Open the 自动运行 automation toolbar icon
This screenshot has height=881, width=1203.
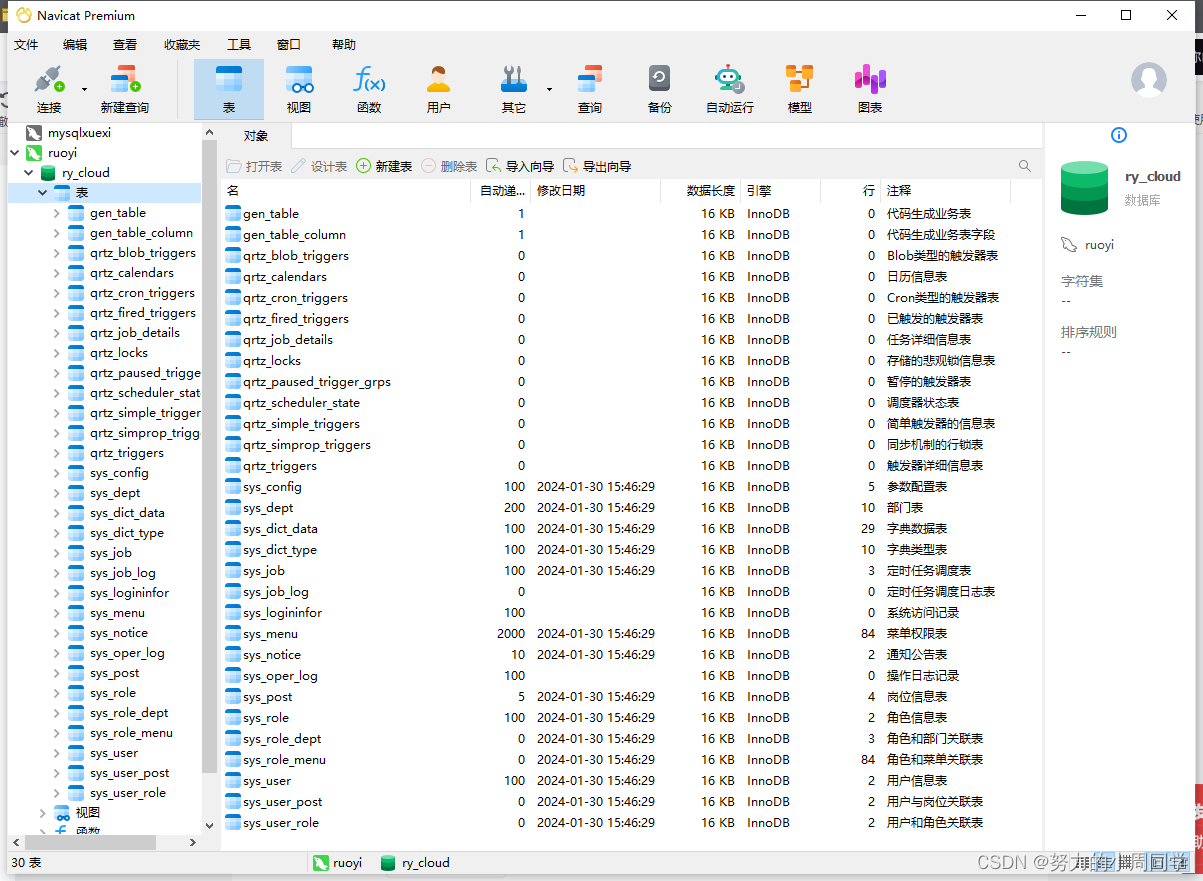tap(729, 89)
